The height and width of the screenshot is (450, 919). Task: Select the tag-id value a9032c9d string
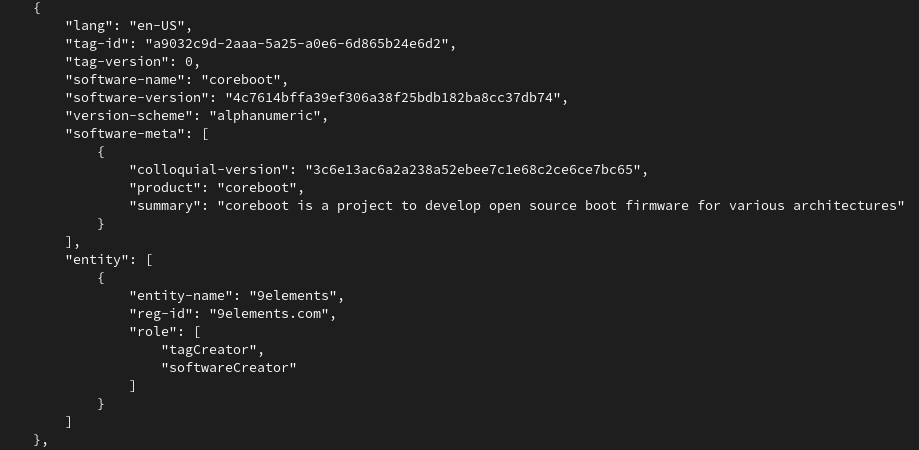coord(300,44)
